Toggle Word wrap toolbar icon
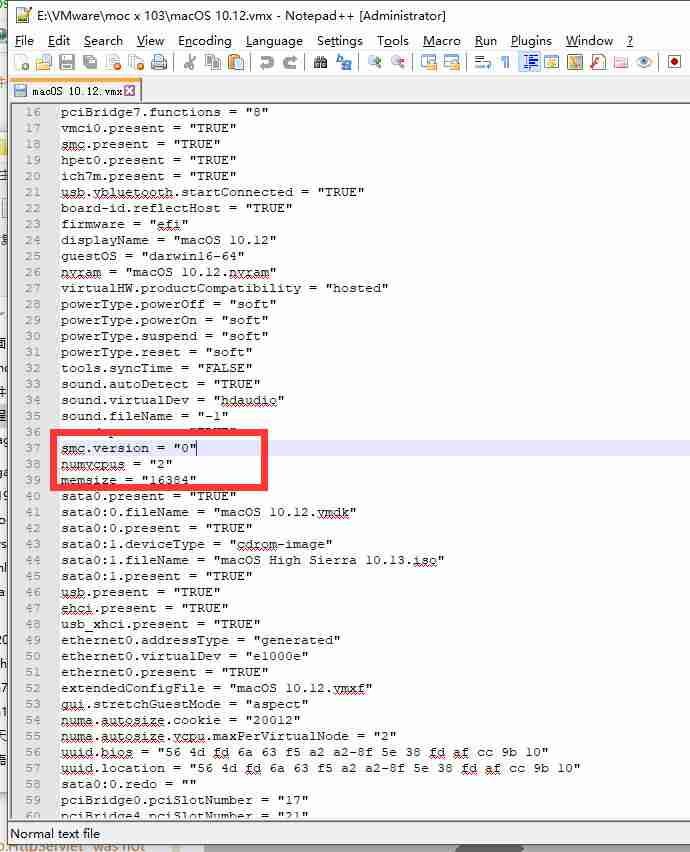690x852 pixels. coord(482,62)
